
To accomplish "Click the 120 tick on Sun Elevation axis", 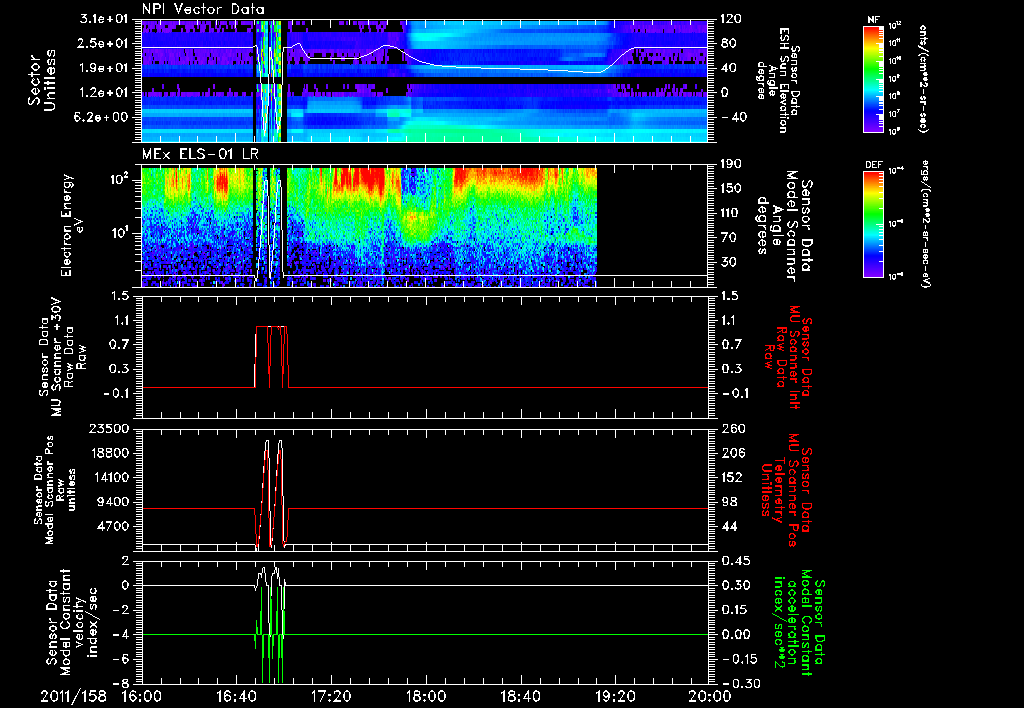I will coord(731,19).
